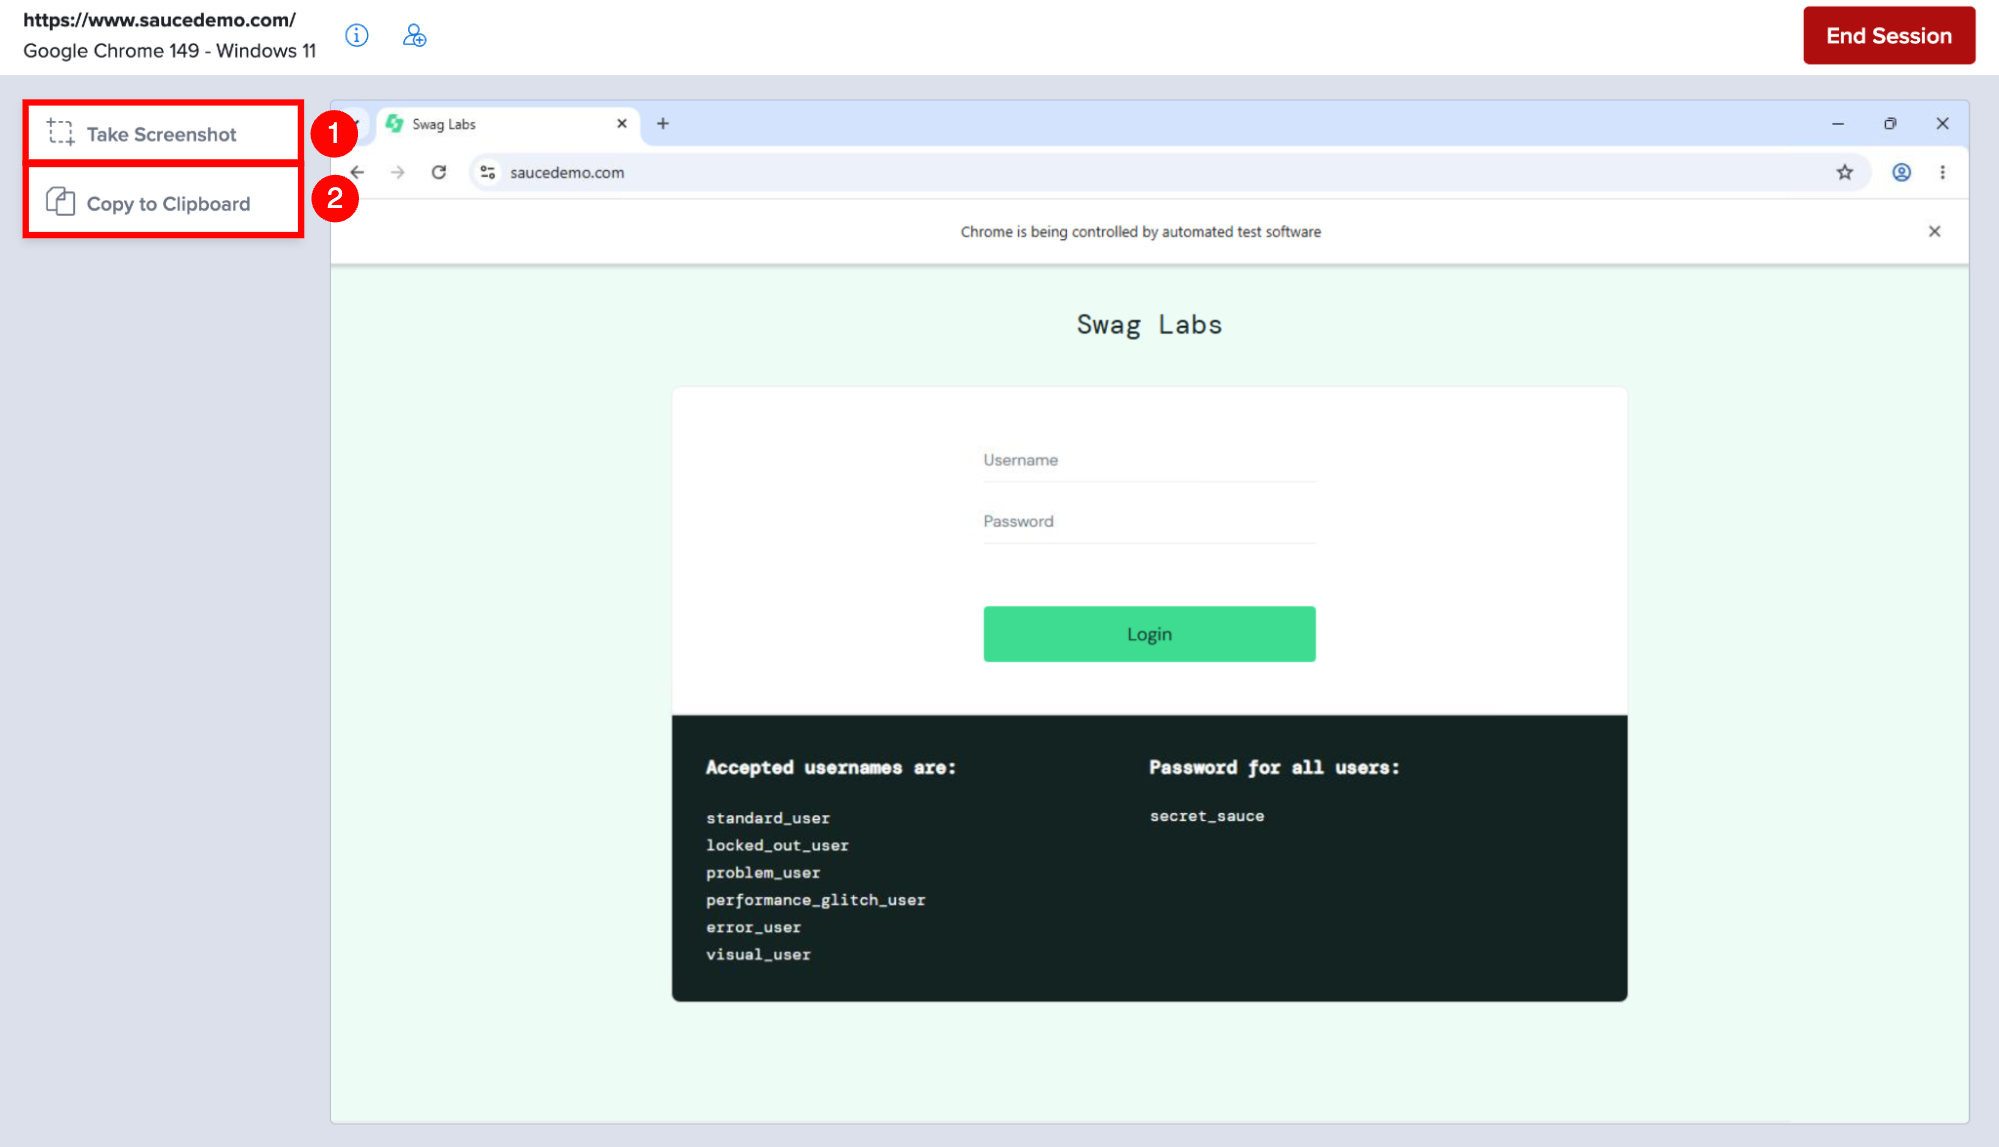Click Copy to Clipboard
The width and height of the screenshot is (1999, 1147).
pyautogui.click(x=163, y=203)
